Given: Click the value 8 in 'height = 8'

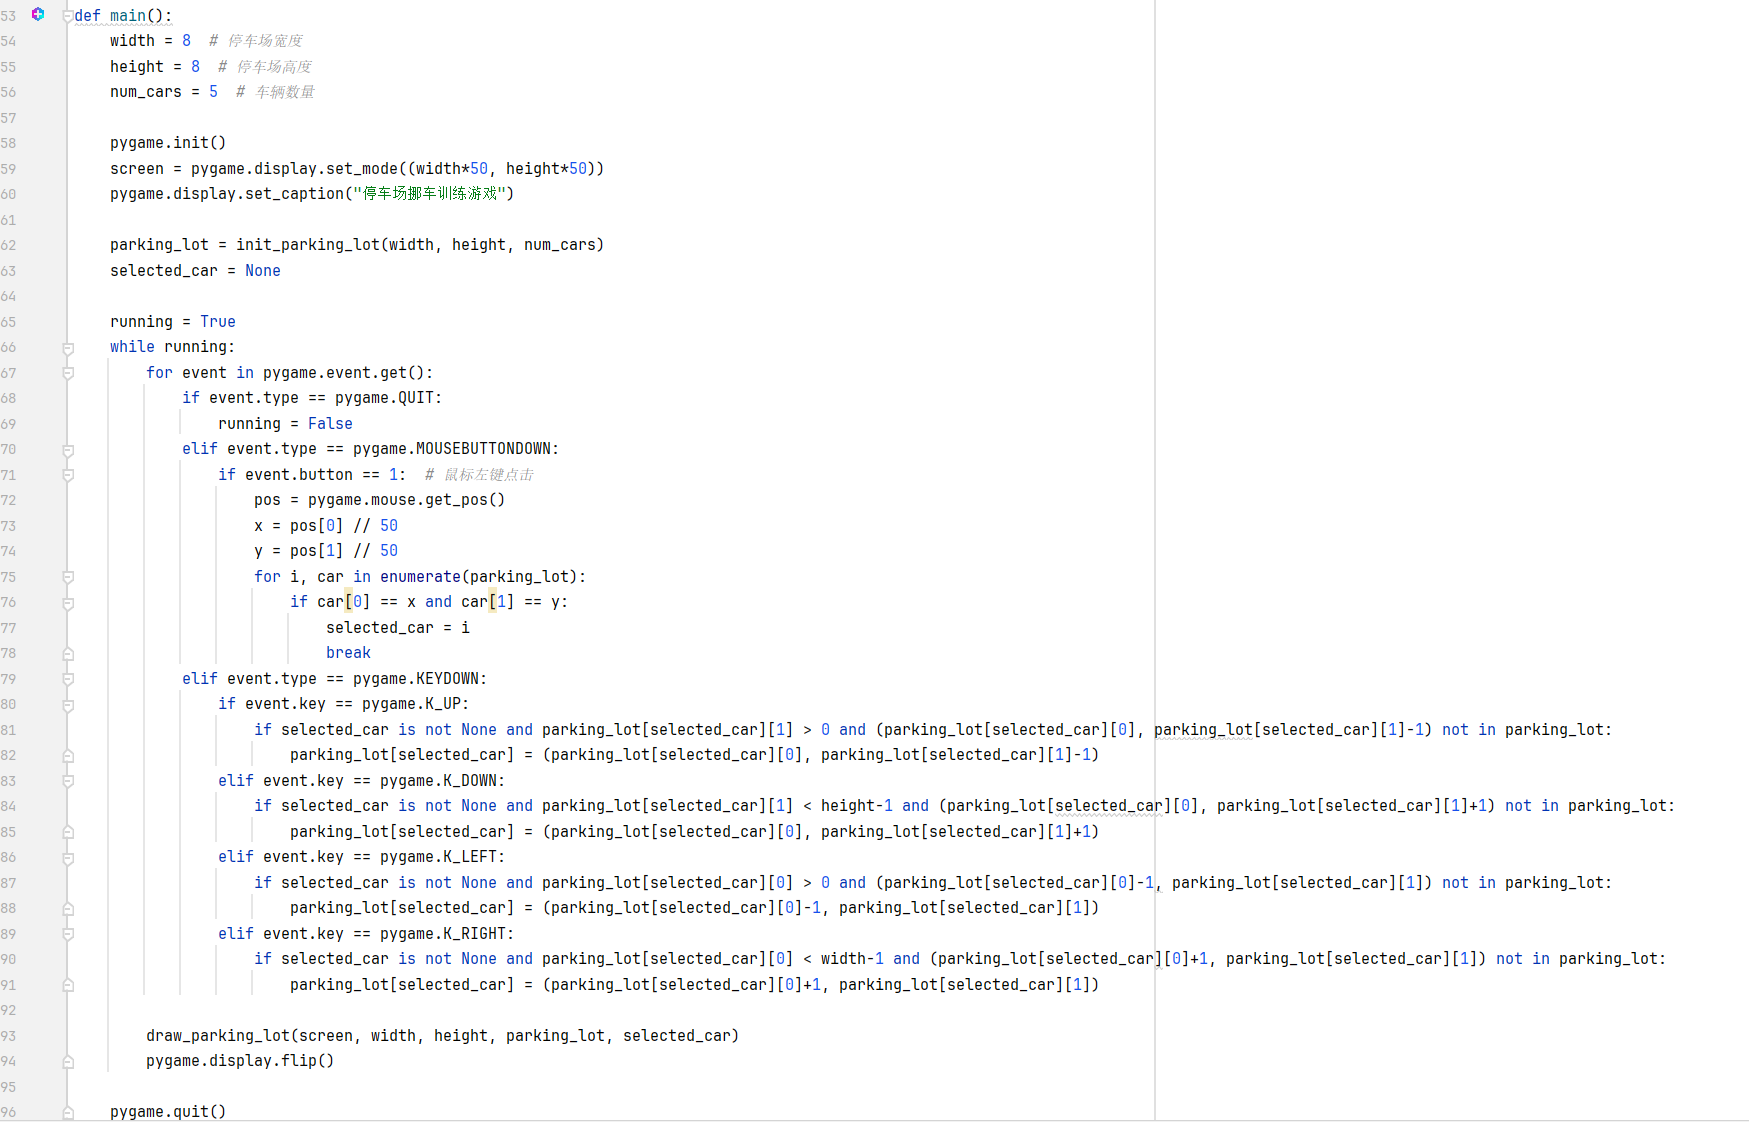Looking at the screenshot, I should point(195,67).
